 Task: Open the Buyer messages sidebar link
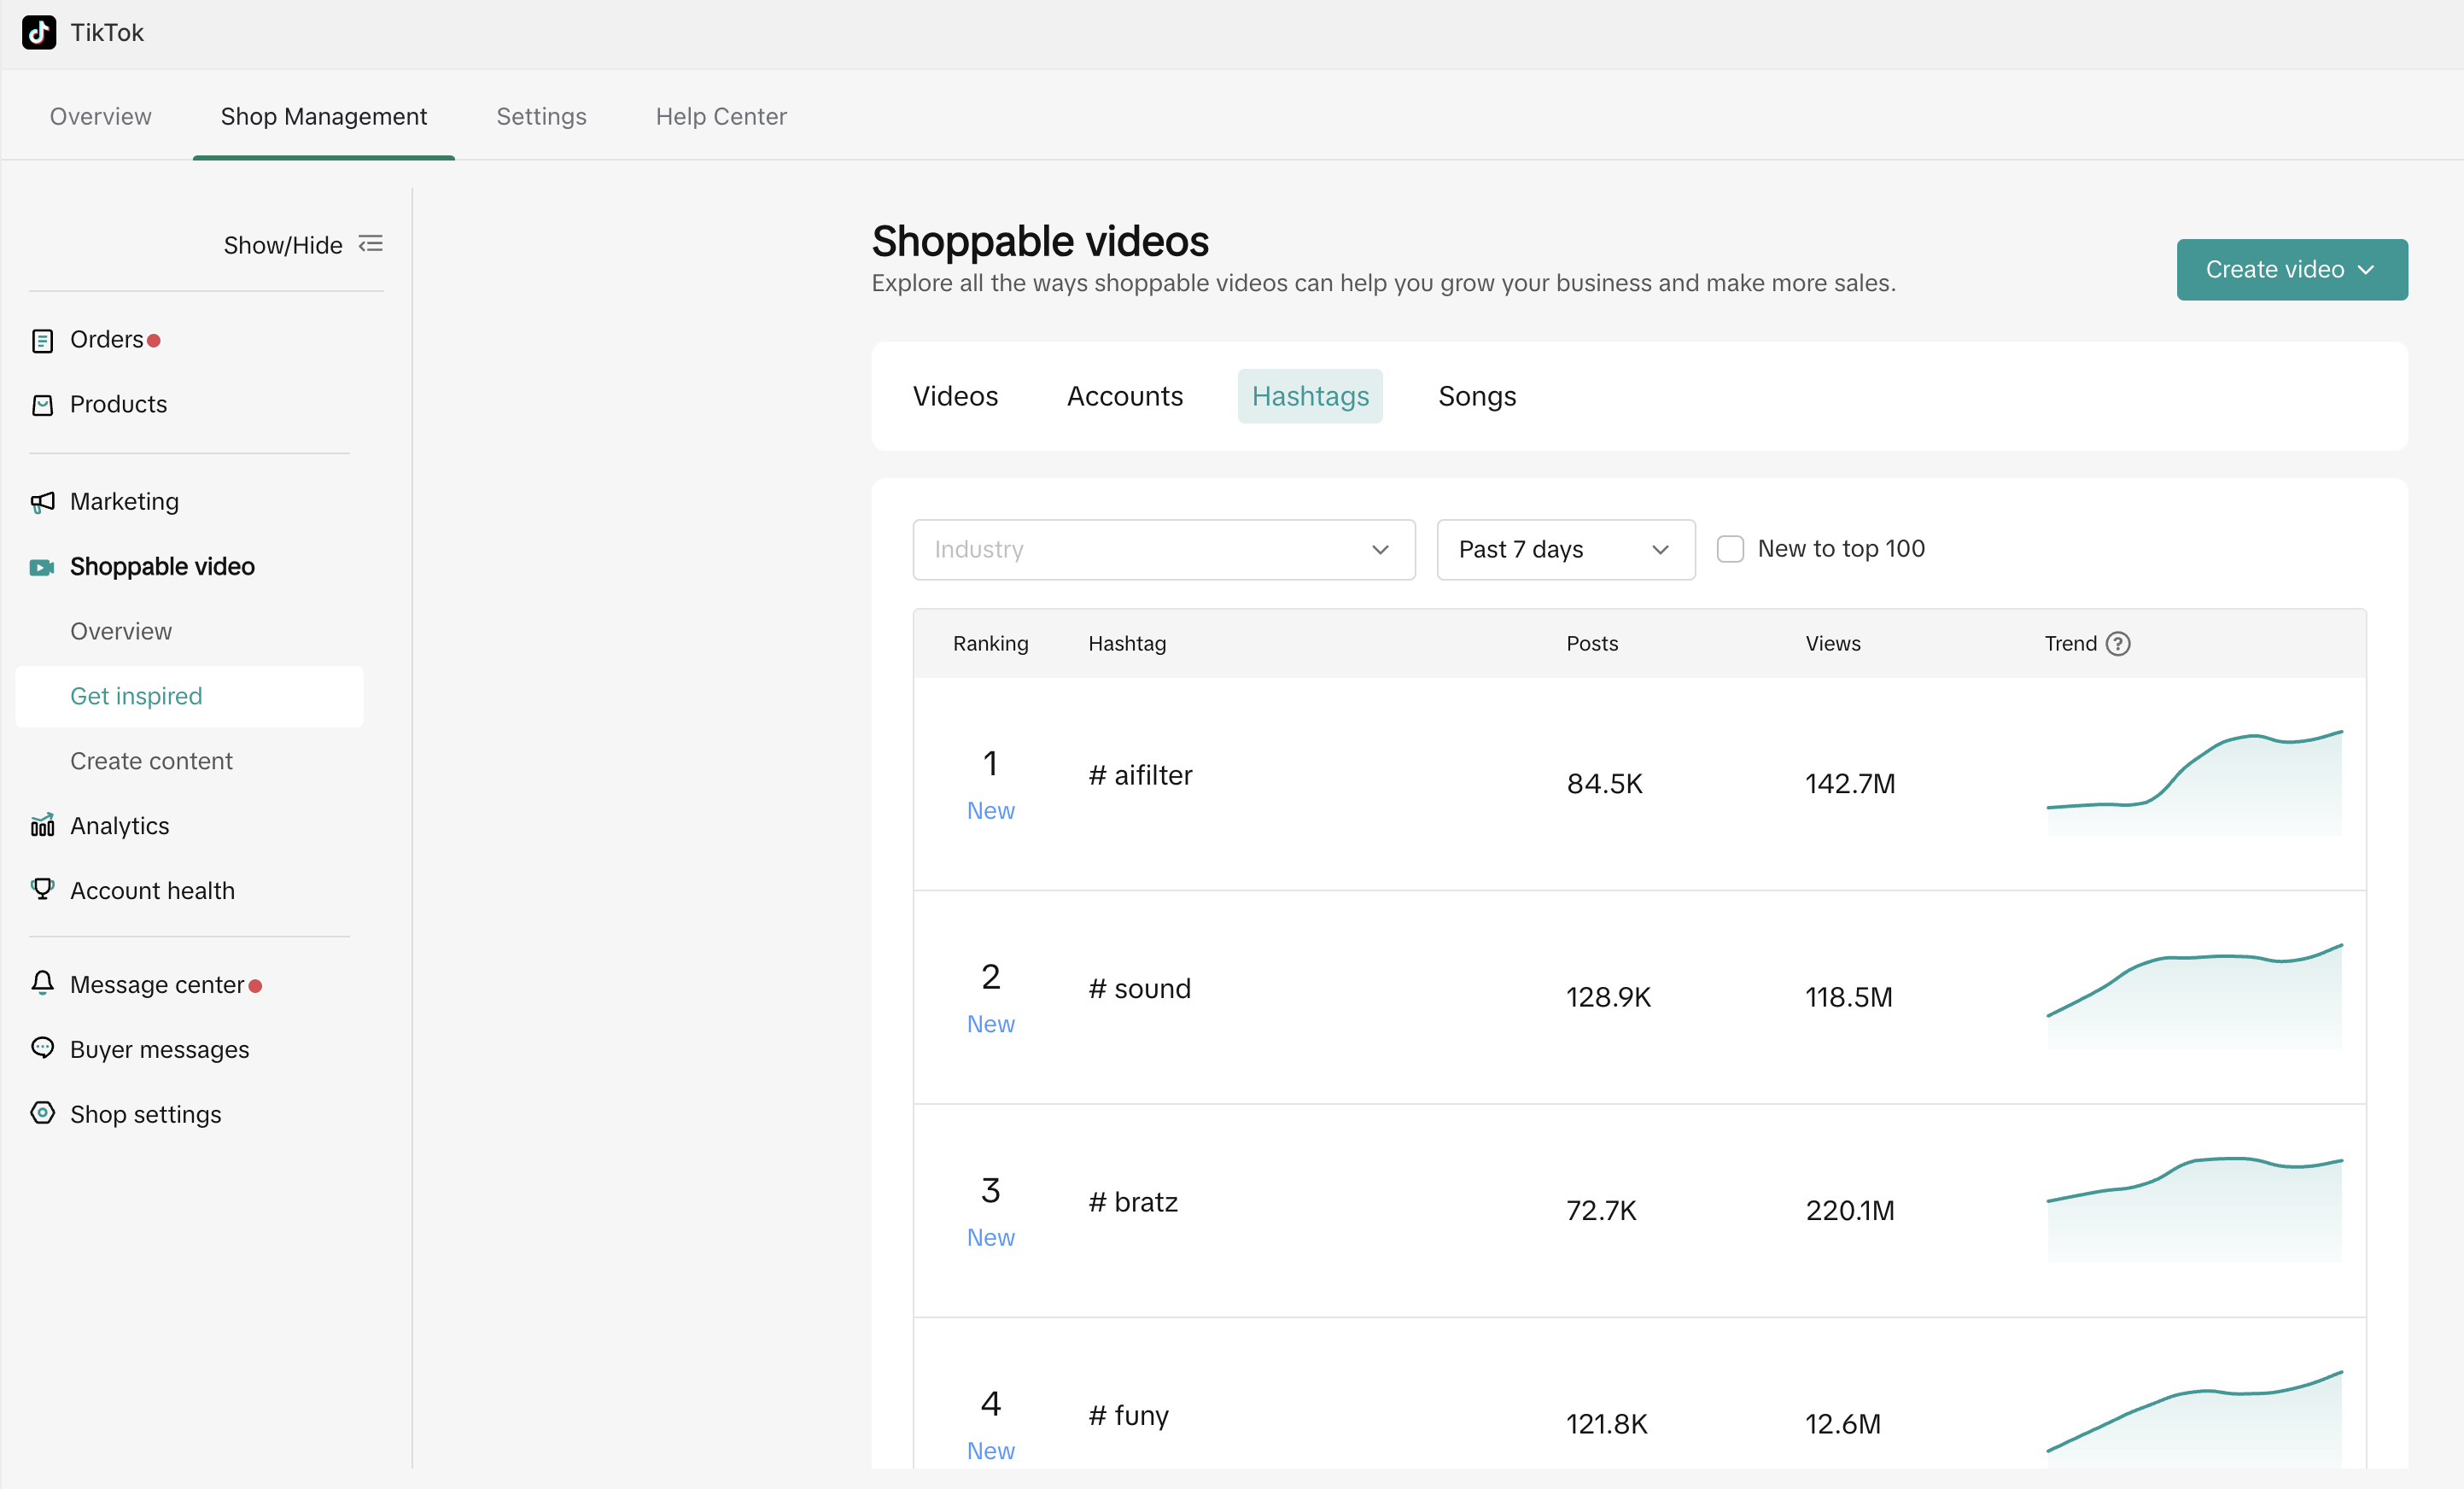[159, 1049]
